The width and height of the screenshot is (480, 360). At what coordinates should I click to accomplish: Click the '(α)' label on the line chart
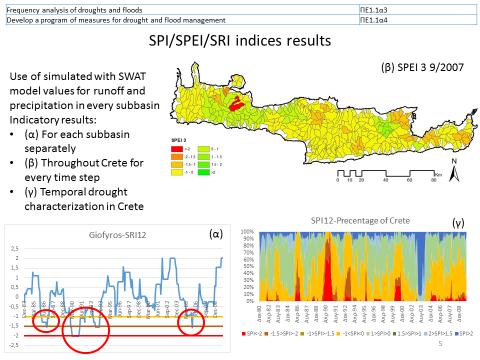tap(216, 234)
